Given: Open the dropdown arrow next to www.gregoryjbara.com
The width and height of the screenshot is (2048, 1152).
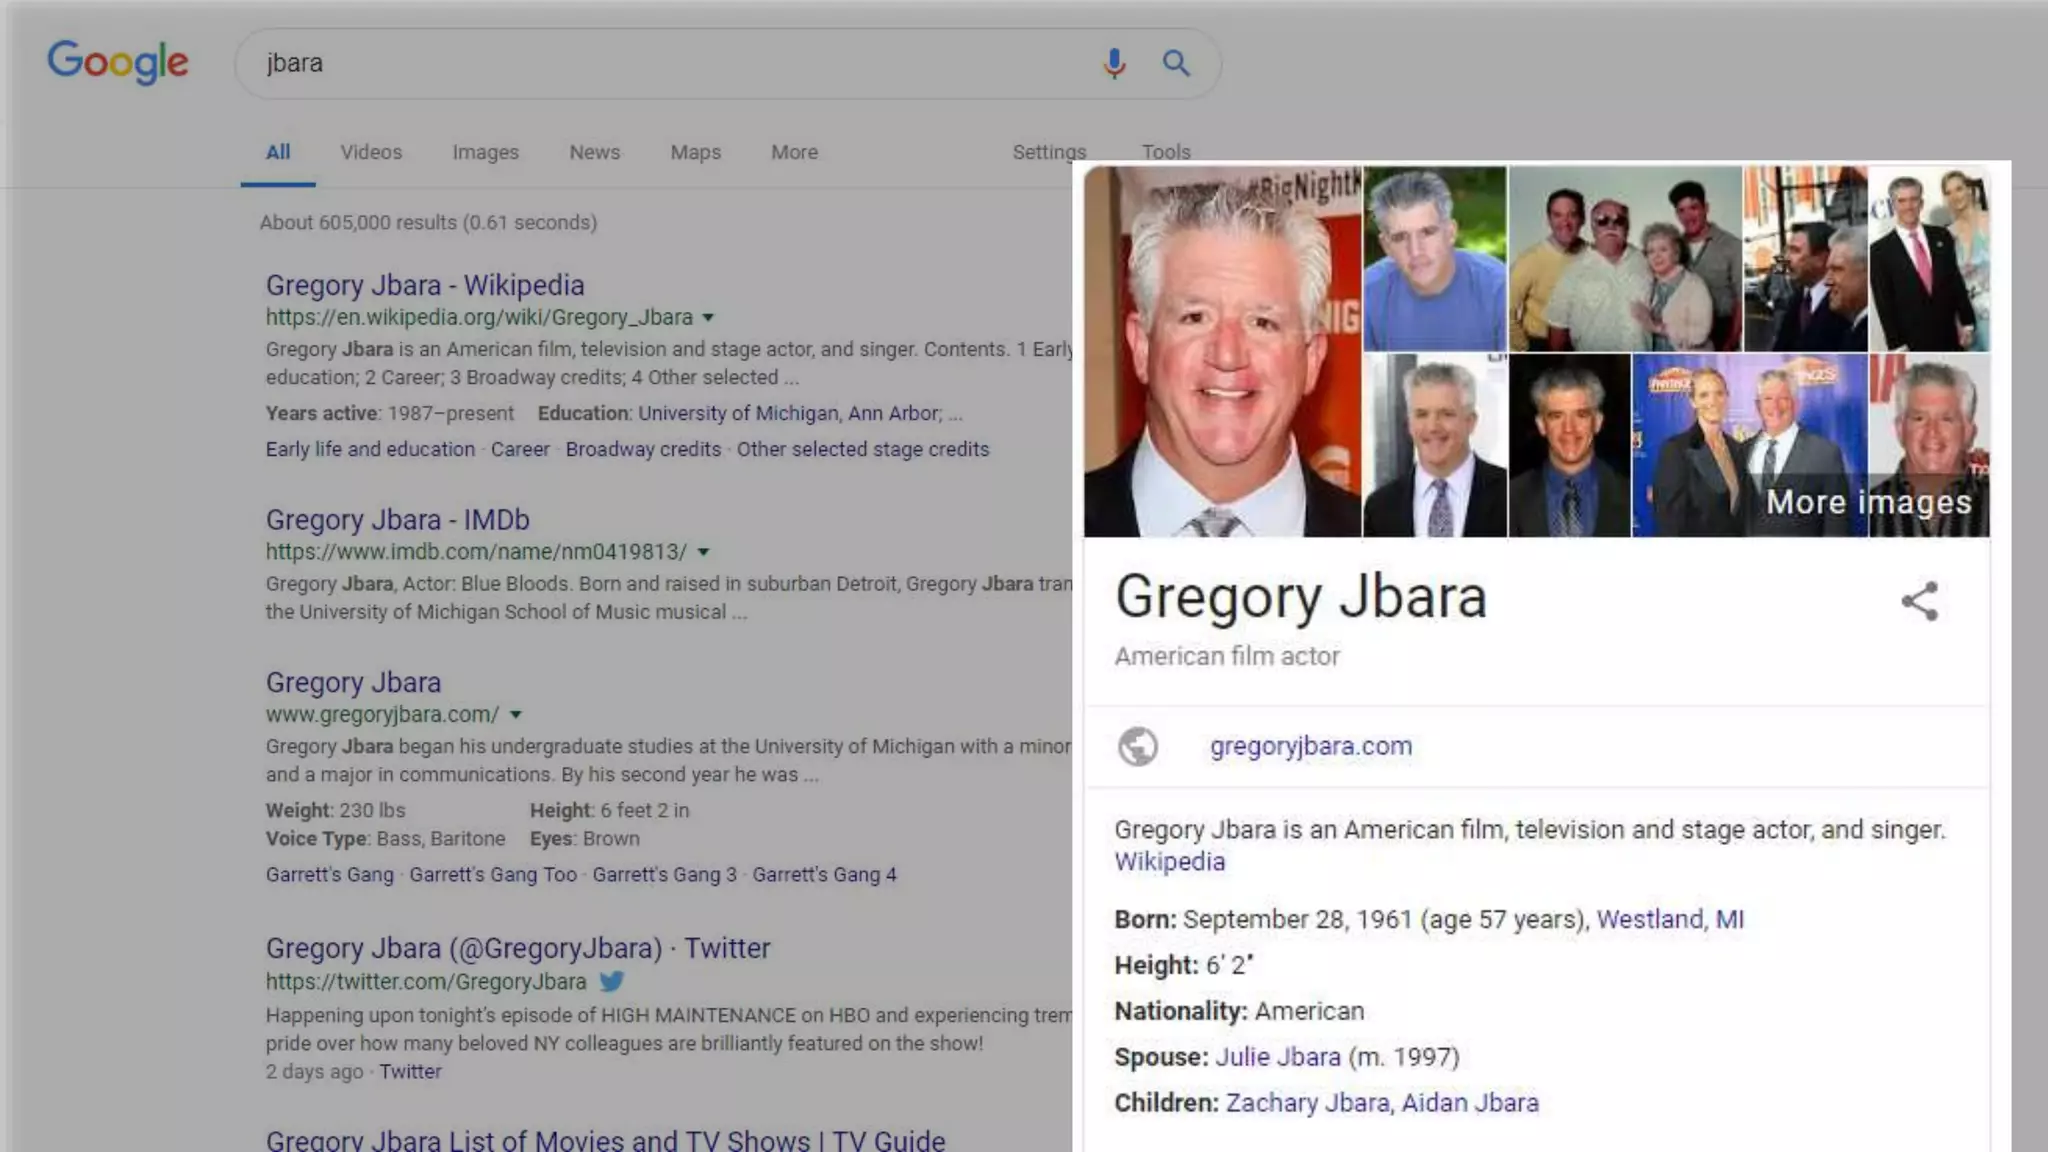Looking at the screenshot, I should pos(516,715).
